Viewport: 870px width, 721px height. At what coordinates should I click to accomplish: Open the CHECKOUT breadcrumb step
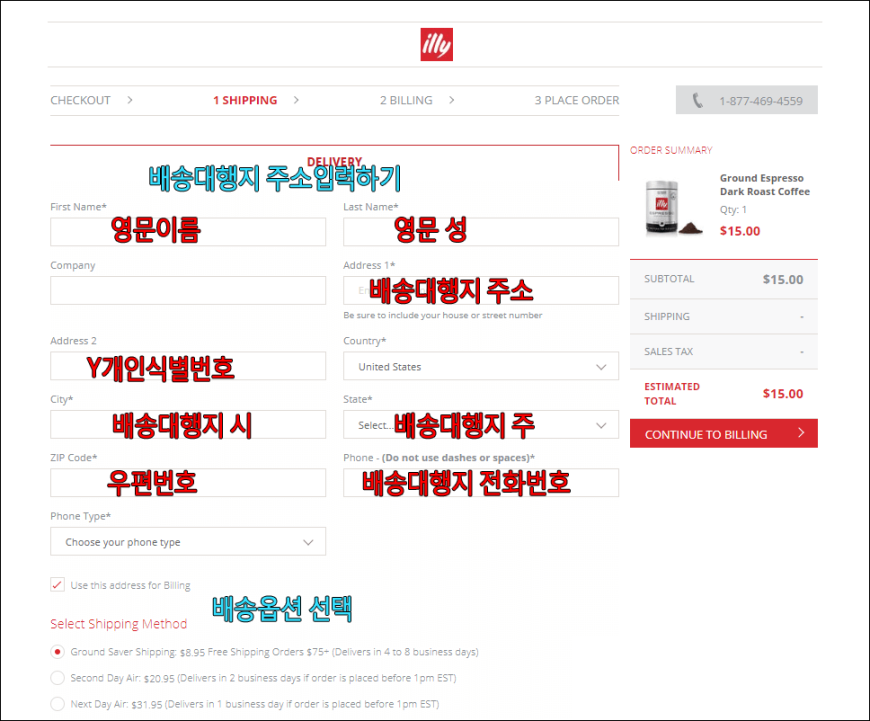coord(80,100)
